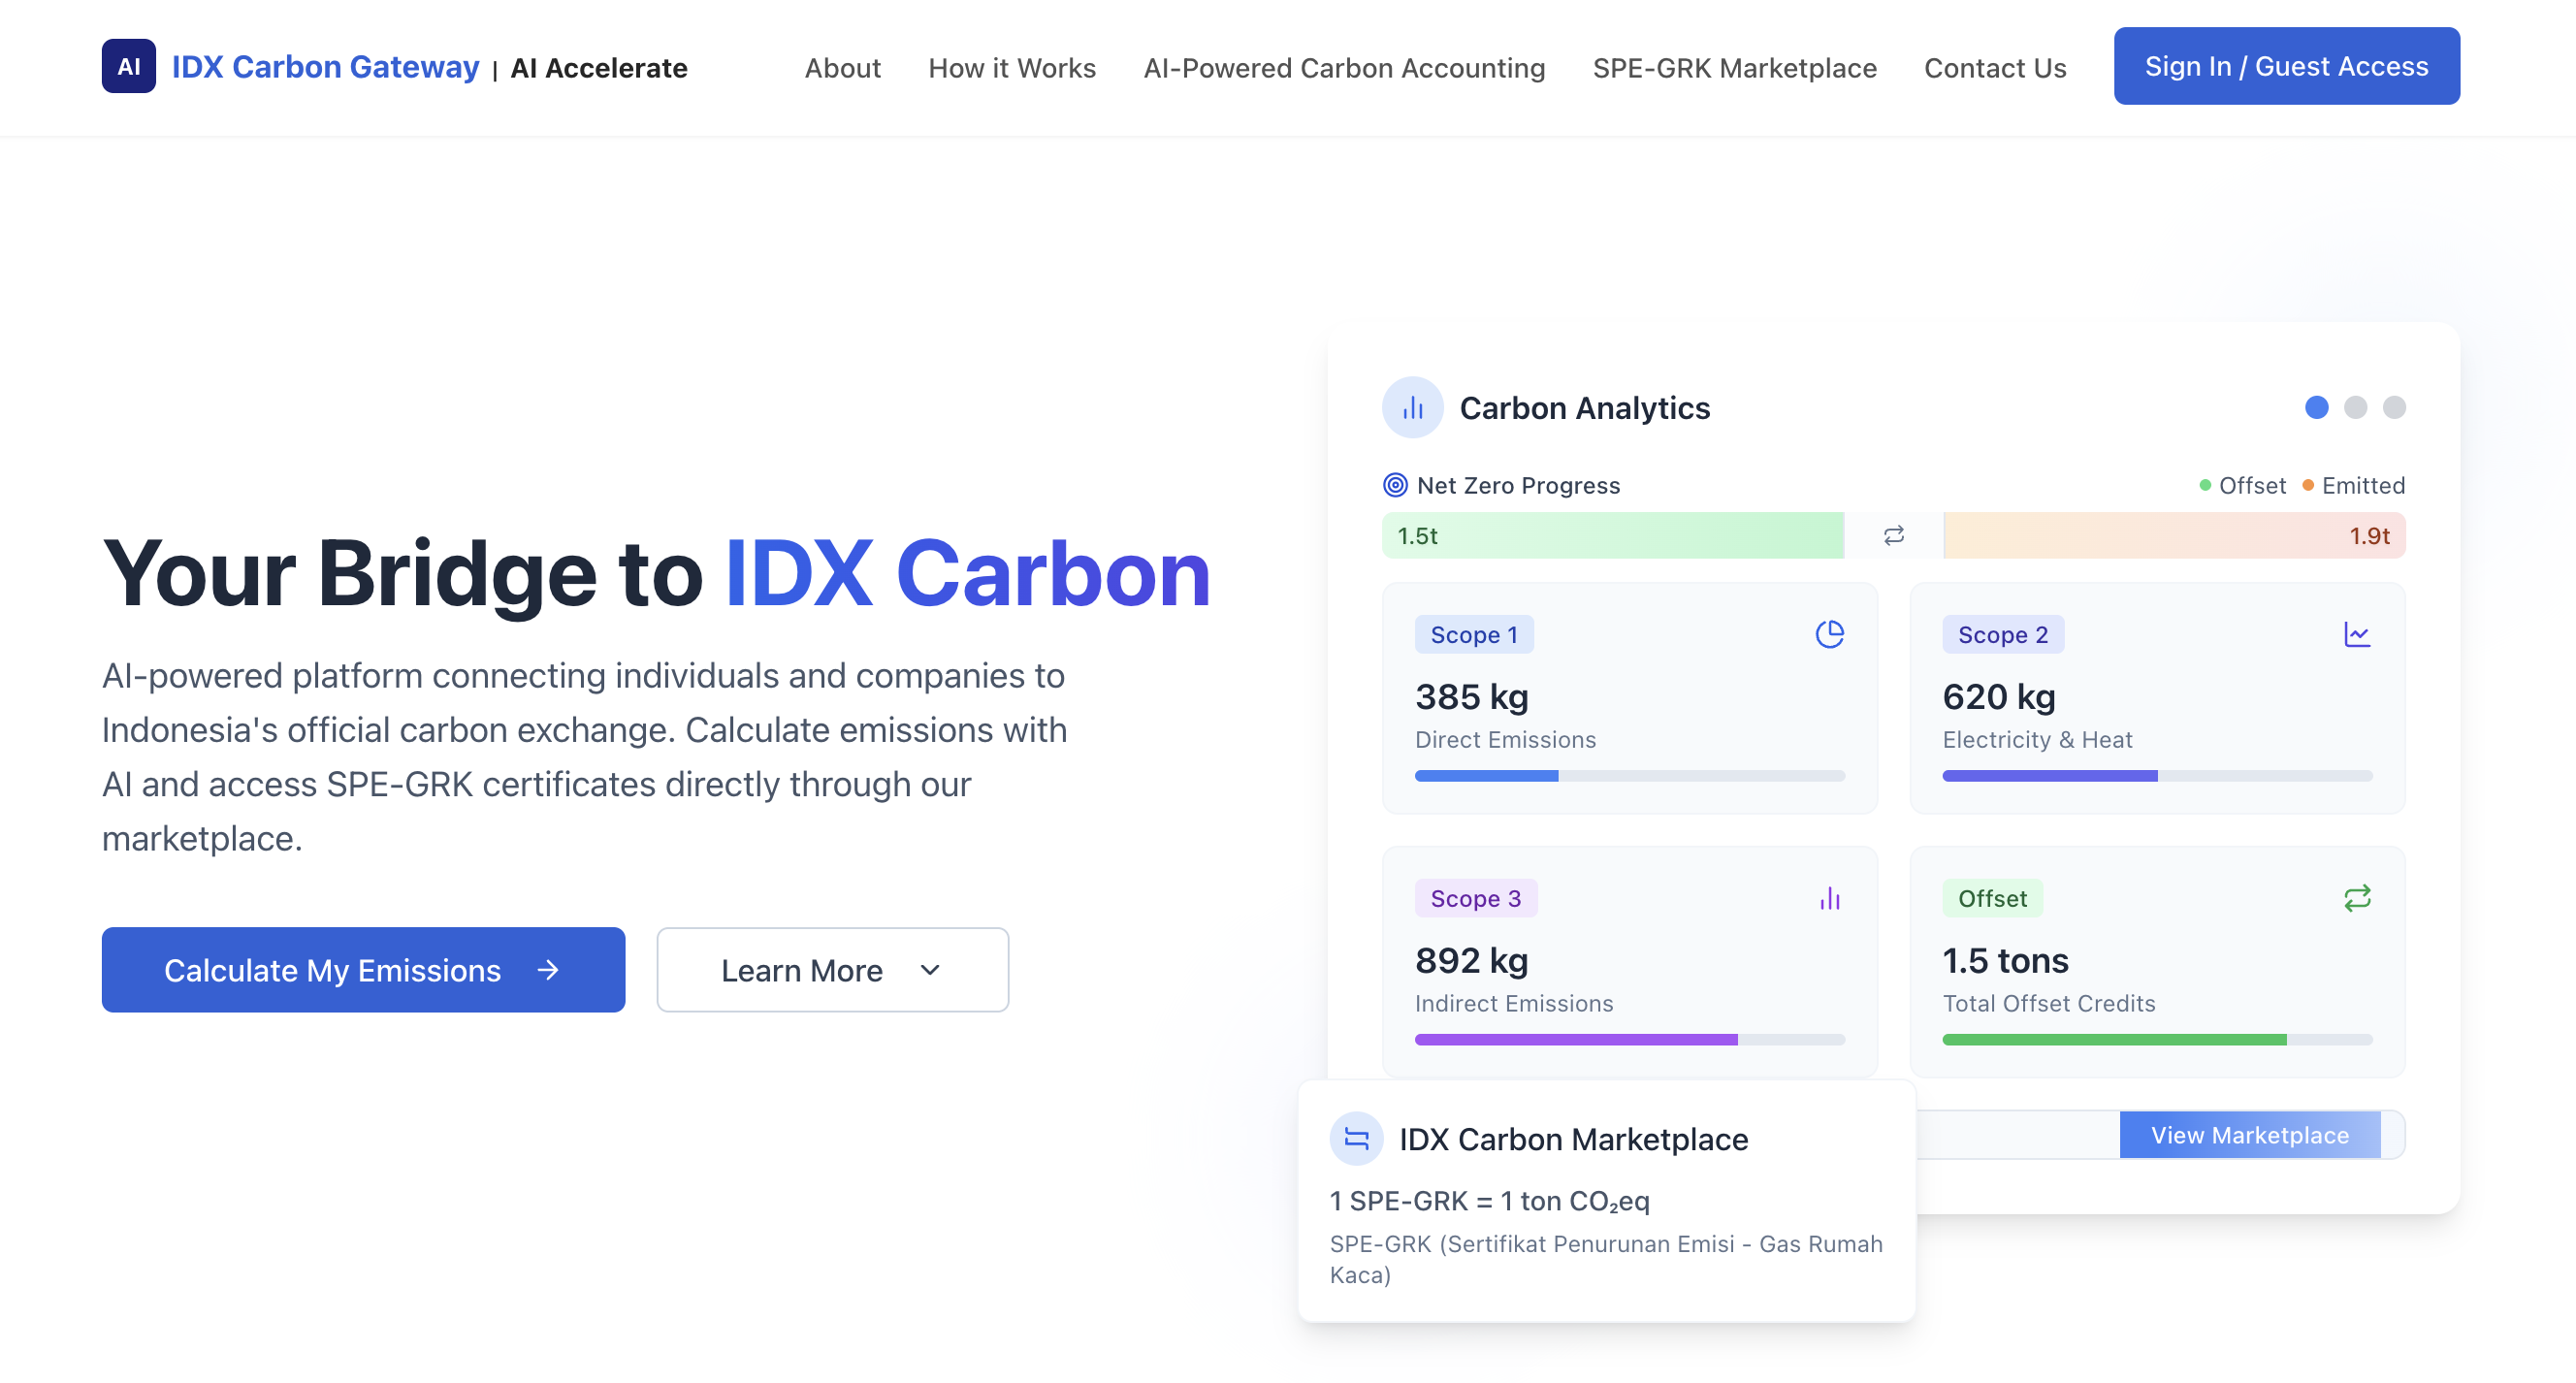Click the pie chart icon on Scope 1 card
The image size is (2576, 1383).
pyautogui.click(x=1830, y=634)
